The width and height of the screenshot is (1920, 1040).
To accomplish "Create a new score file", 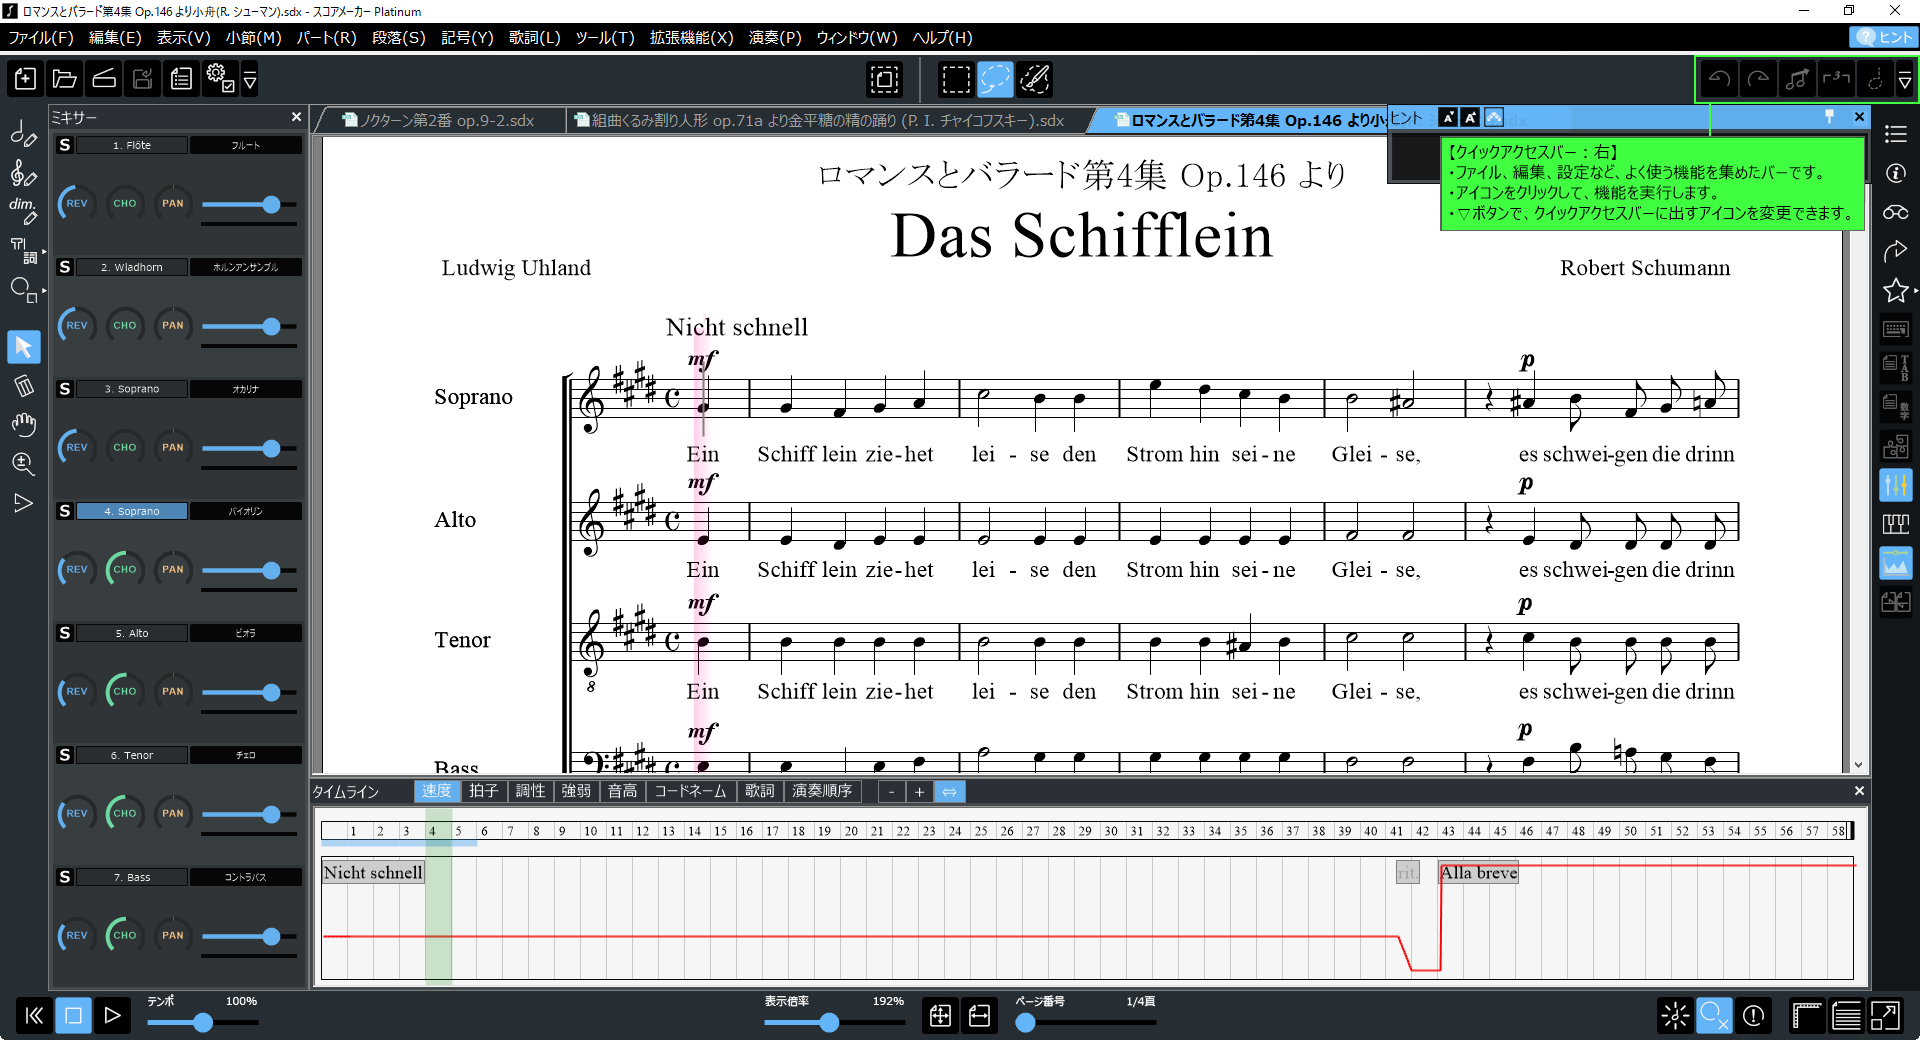I will click(x=25, y=79).
